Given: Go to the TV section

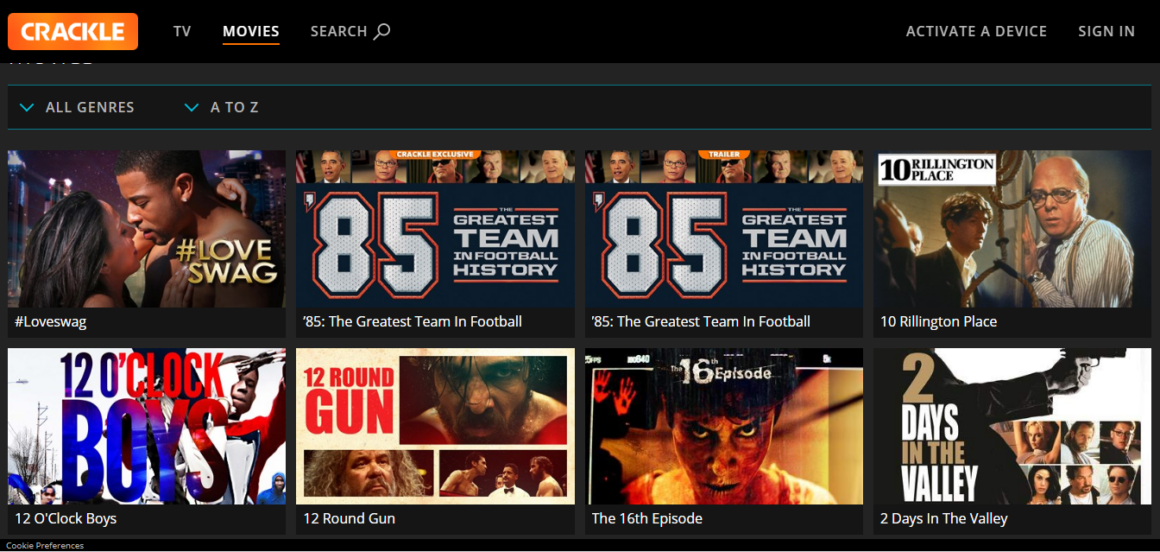Looking at the screenshot, I should pyautogui.click(x=182, y=31).
